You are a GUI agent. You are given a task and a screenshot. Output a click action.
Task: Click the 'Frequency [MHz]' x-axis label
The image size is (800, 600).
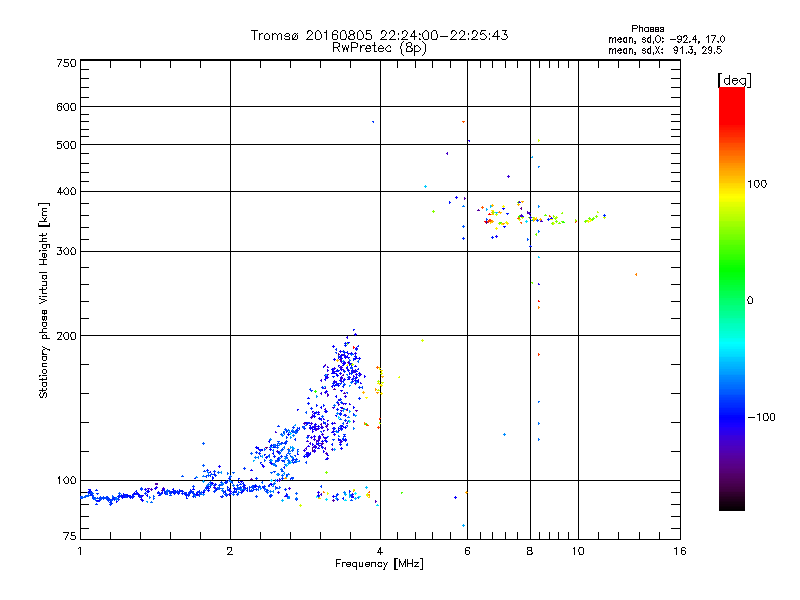[x=379, y=564]
